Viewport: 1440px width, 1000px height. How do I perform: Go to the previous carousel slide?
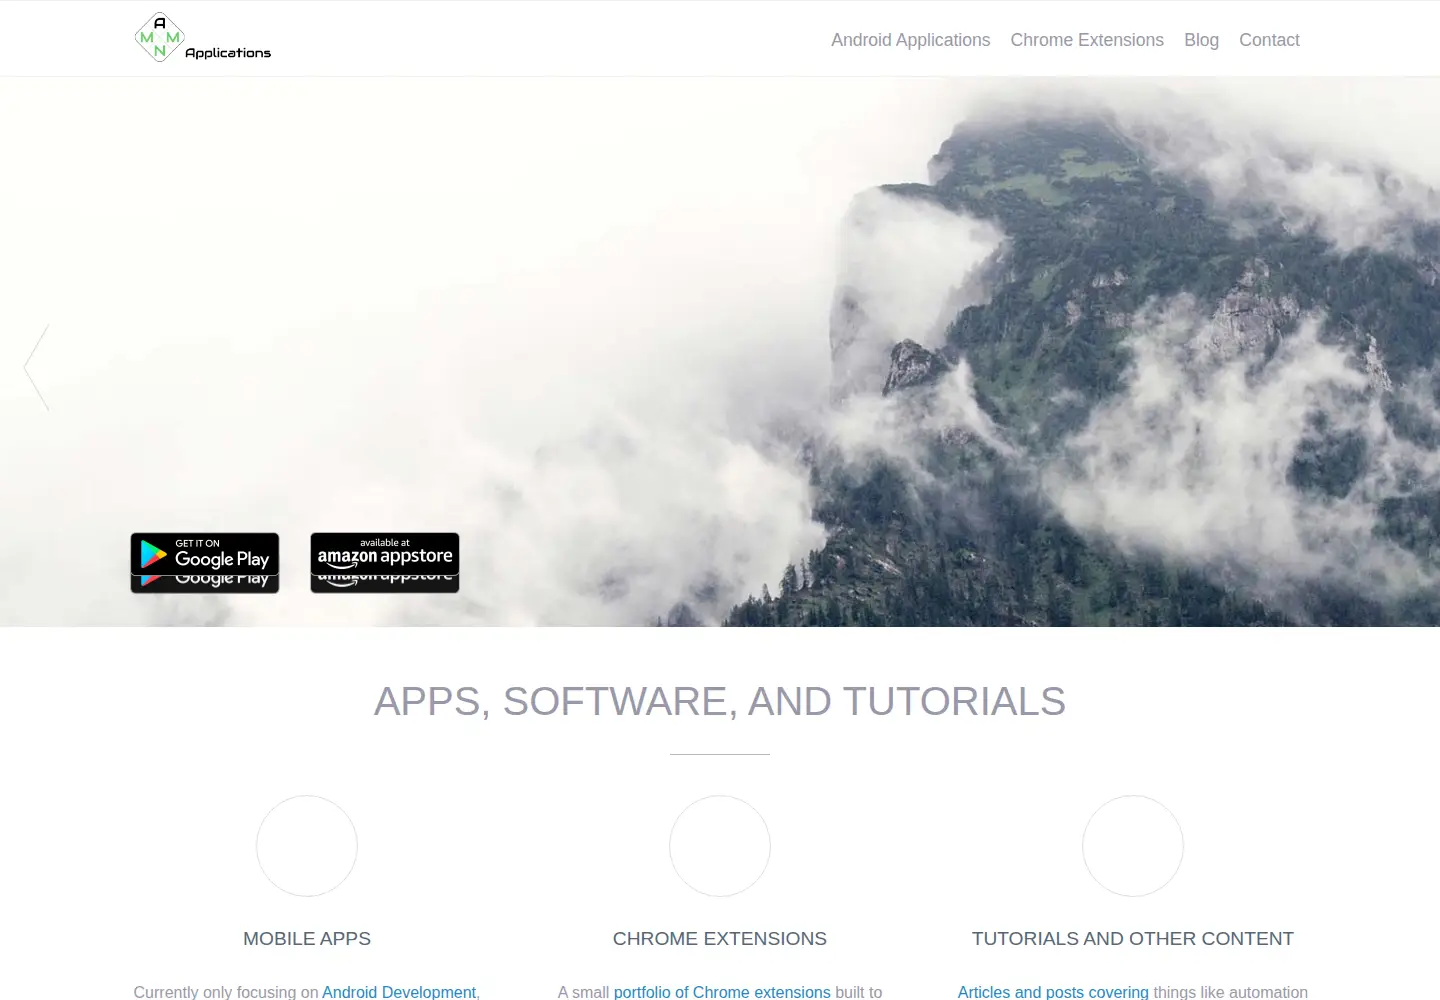(x=37, y=367)
